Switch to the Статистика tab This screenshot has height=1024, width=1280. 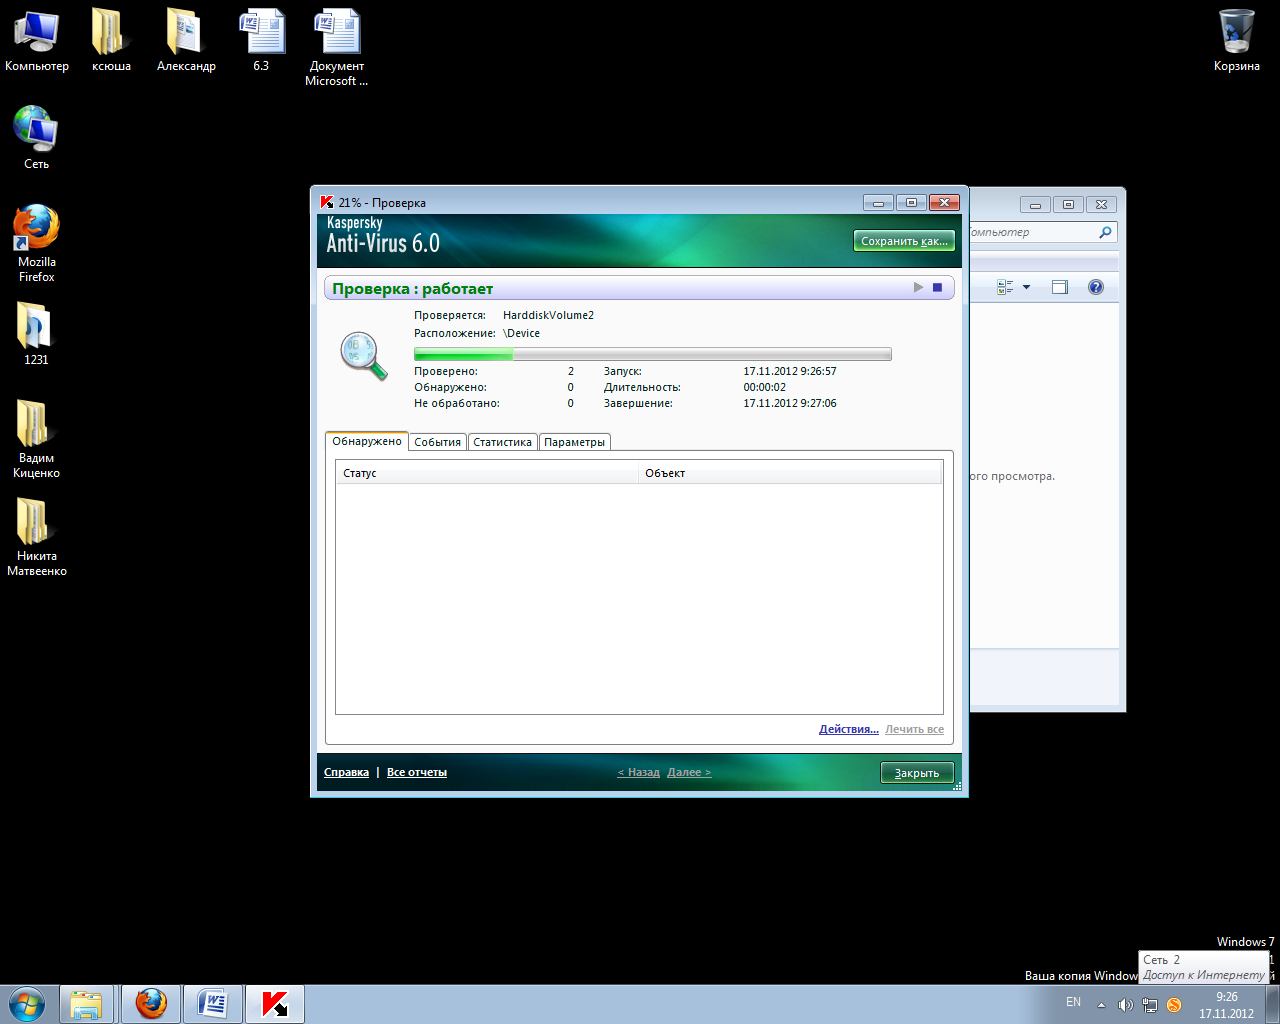[x=503, y=442]
